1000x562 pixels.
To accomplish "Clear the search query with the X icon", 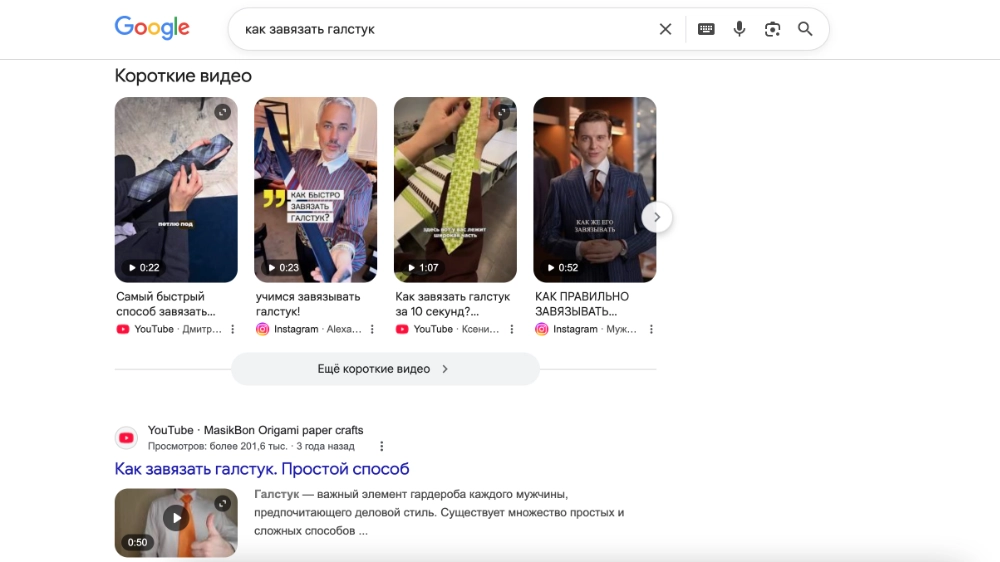I will click(665, 29).
